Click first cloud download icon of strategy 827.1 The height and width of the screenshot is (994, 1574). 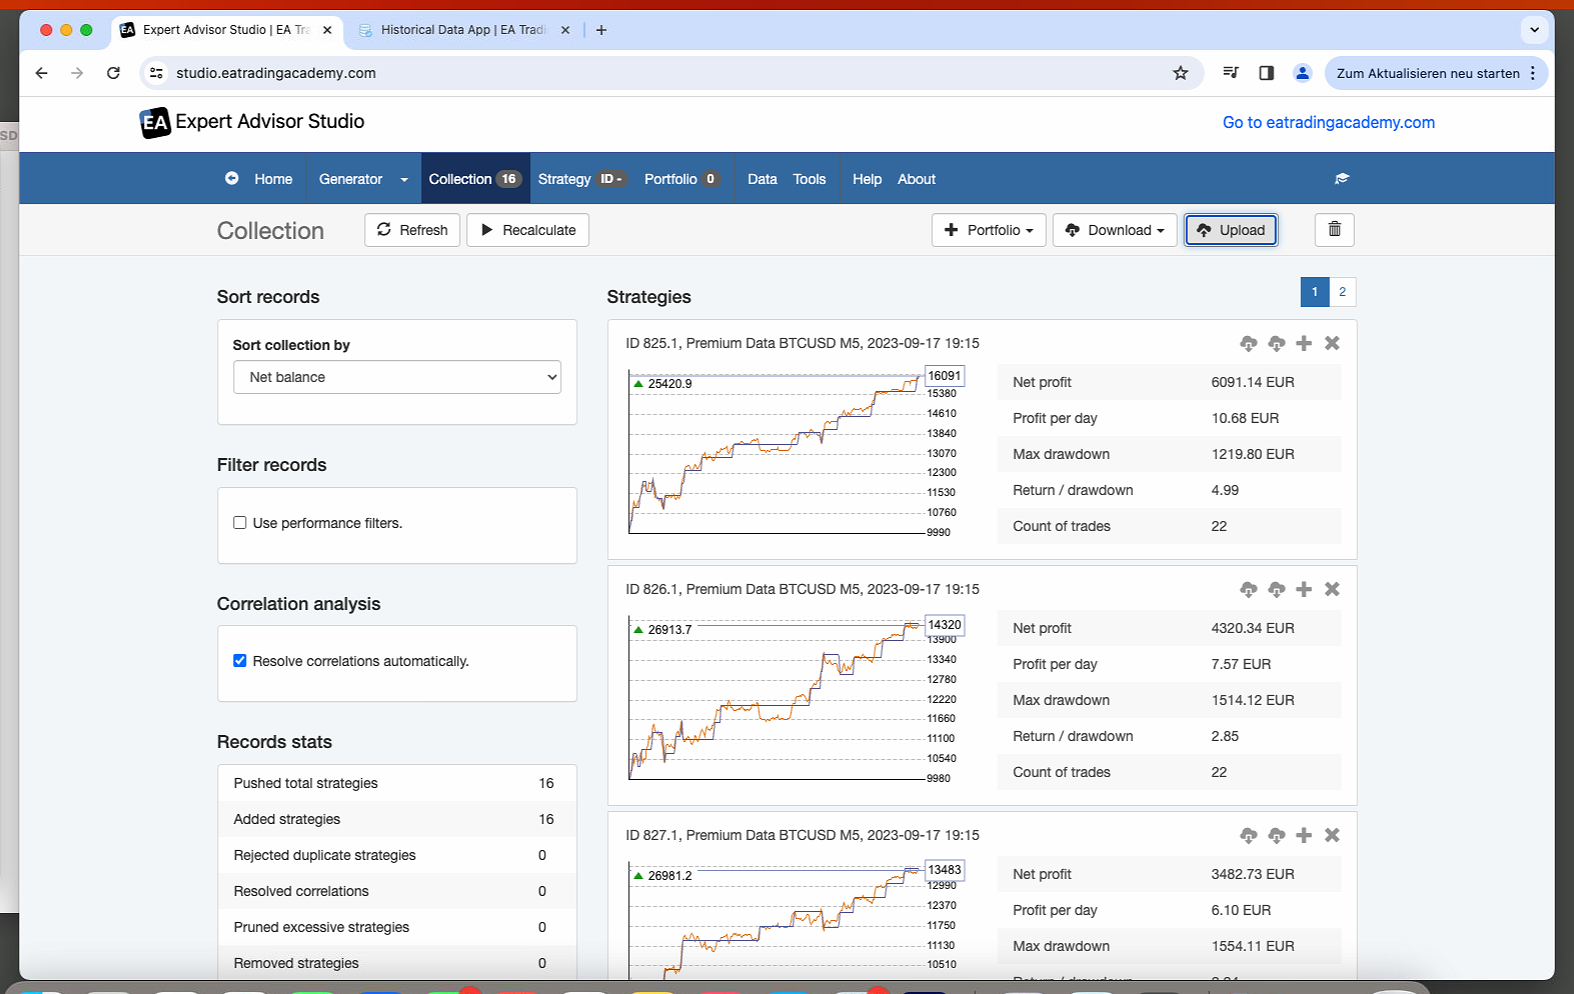coord(1248,835)
